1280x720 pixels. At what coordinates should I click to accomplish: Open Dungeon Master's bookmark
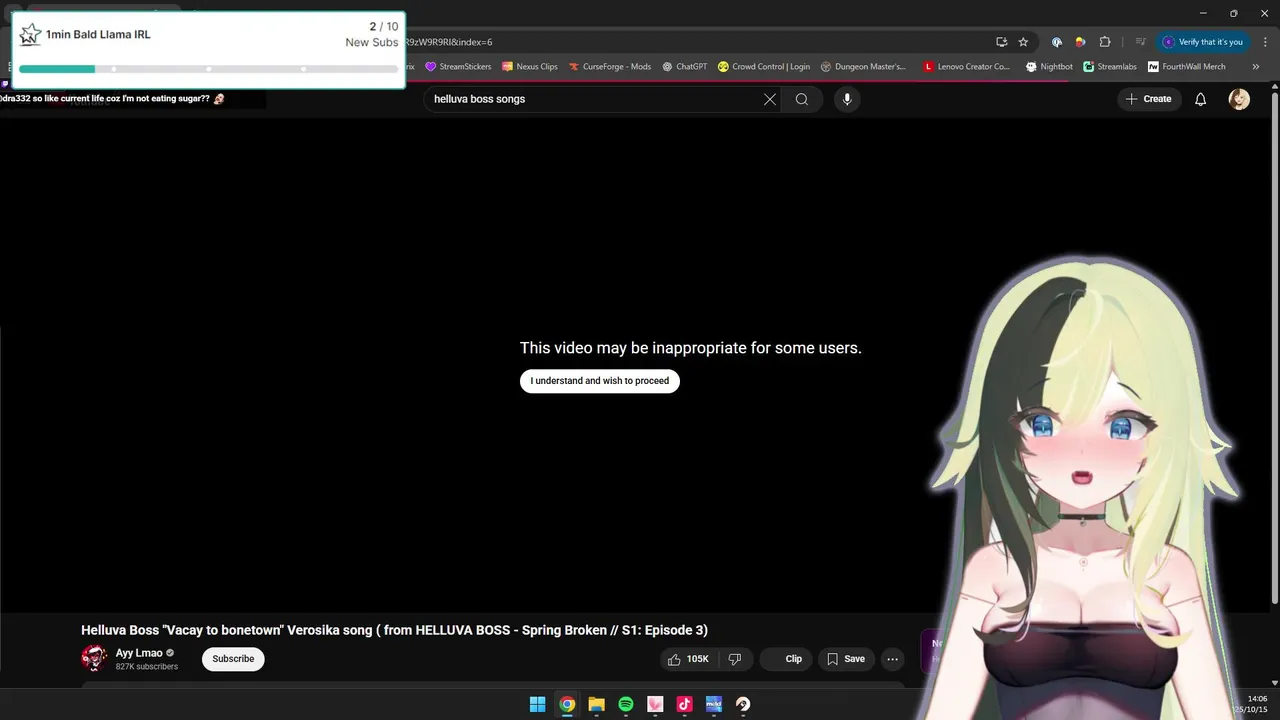pos(863,67)
